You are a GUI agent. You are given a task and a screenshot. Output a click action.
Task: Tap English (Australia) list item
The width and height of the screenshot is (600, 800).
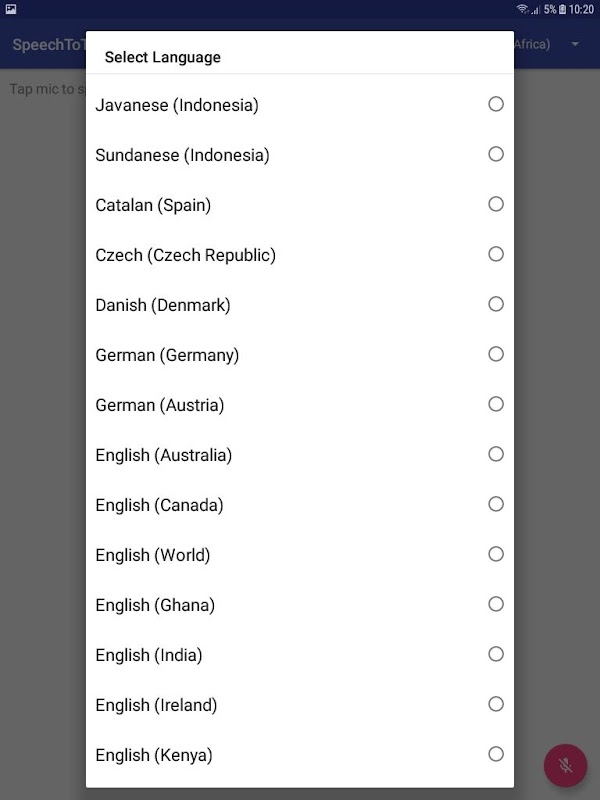164,455
